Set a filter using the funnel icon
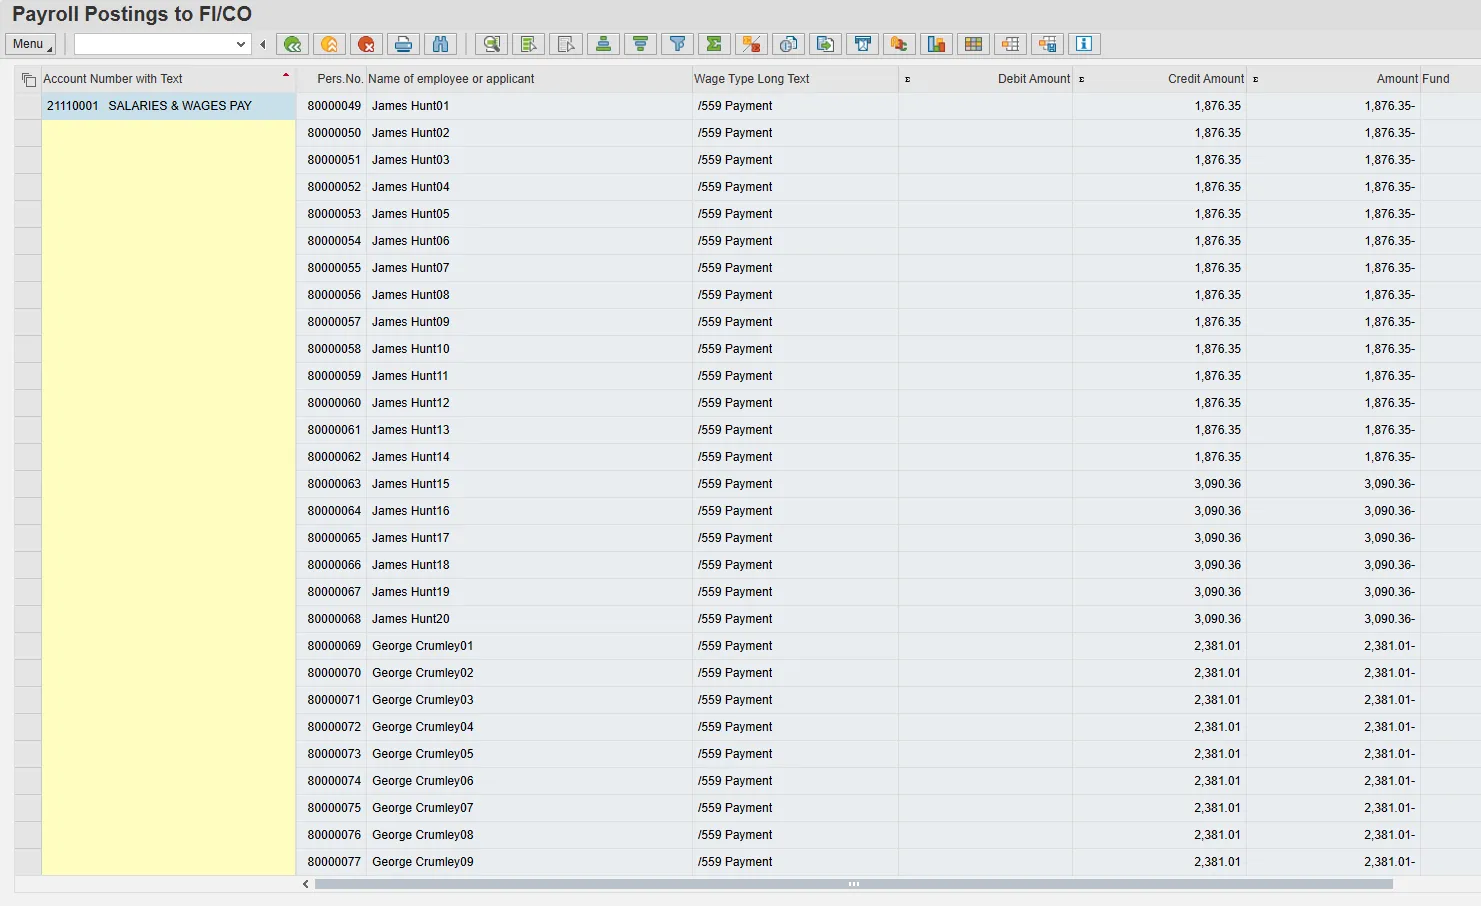Viewport: 1481px width, 906px height. pyautogui.click(x=678, y=44)
